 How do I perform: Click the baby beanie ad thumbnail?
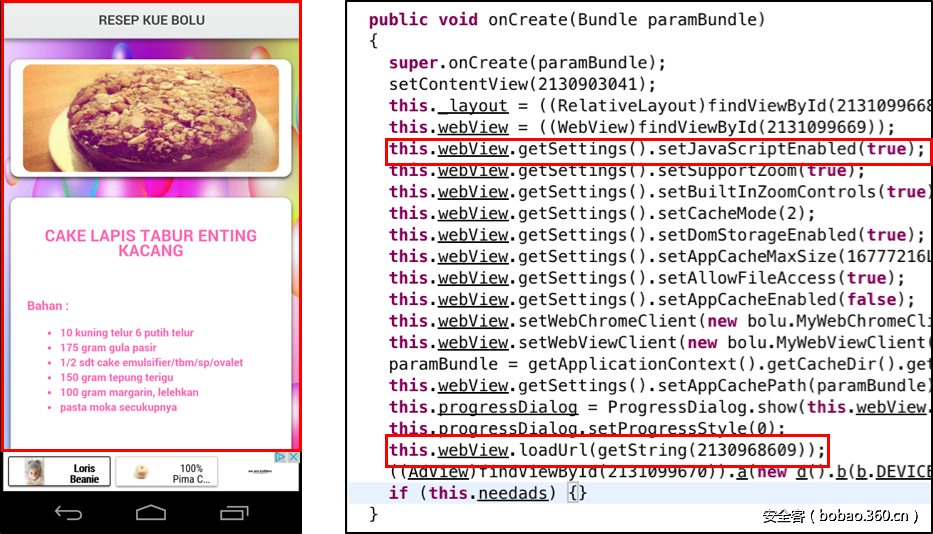(x=34, y=472)
